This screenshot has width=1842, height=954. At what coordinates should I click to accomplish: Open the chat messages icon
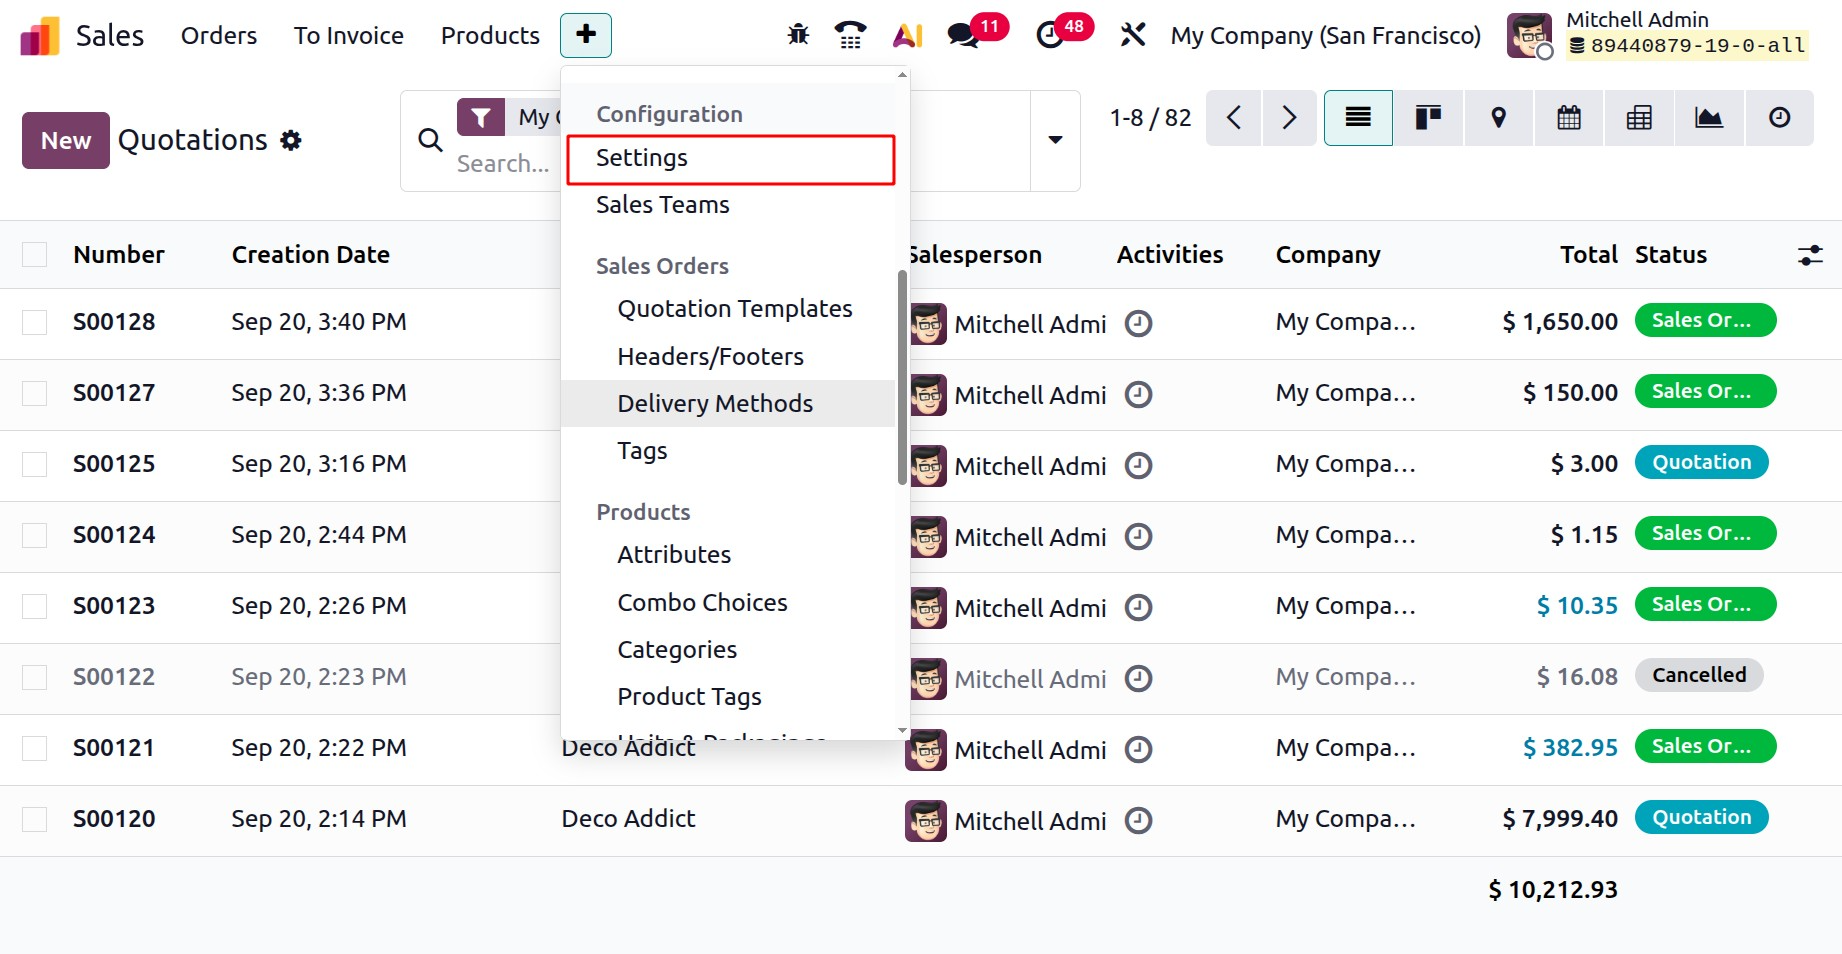click(x=963, y=35)
